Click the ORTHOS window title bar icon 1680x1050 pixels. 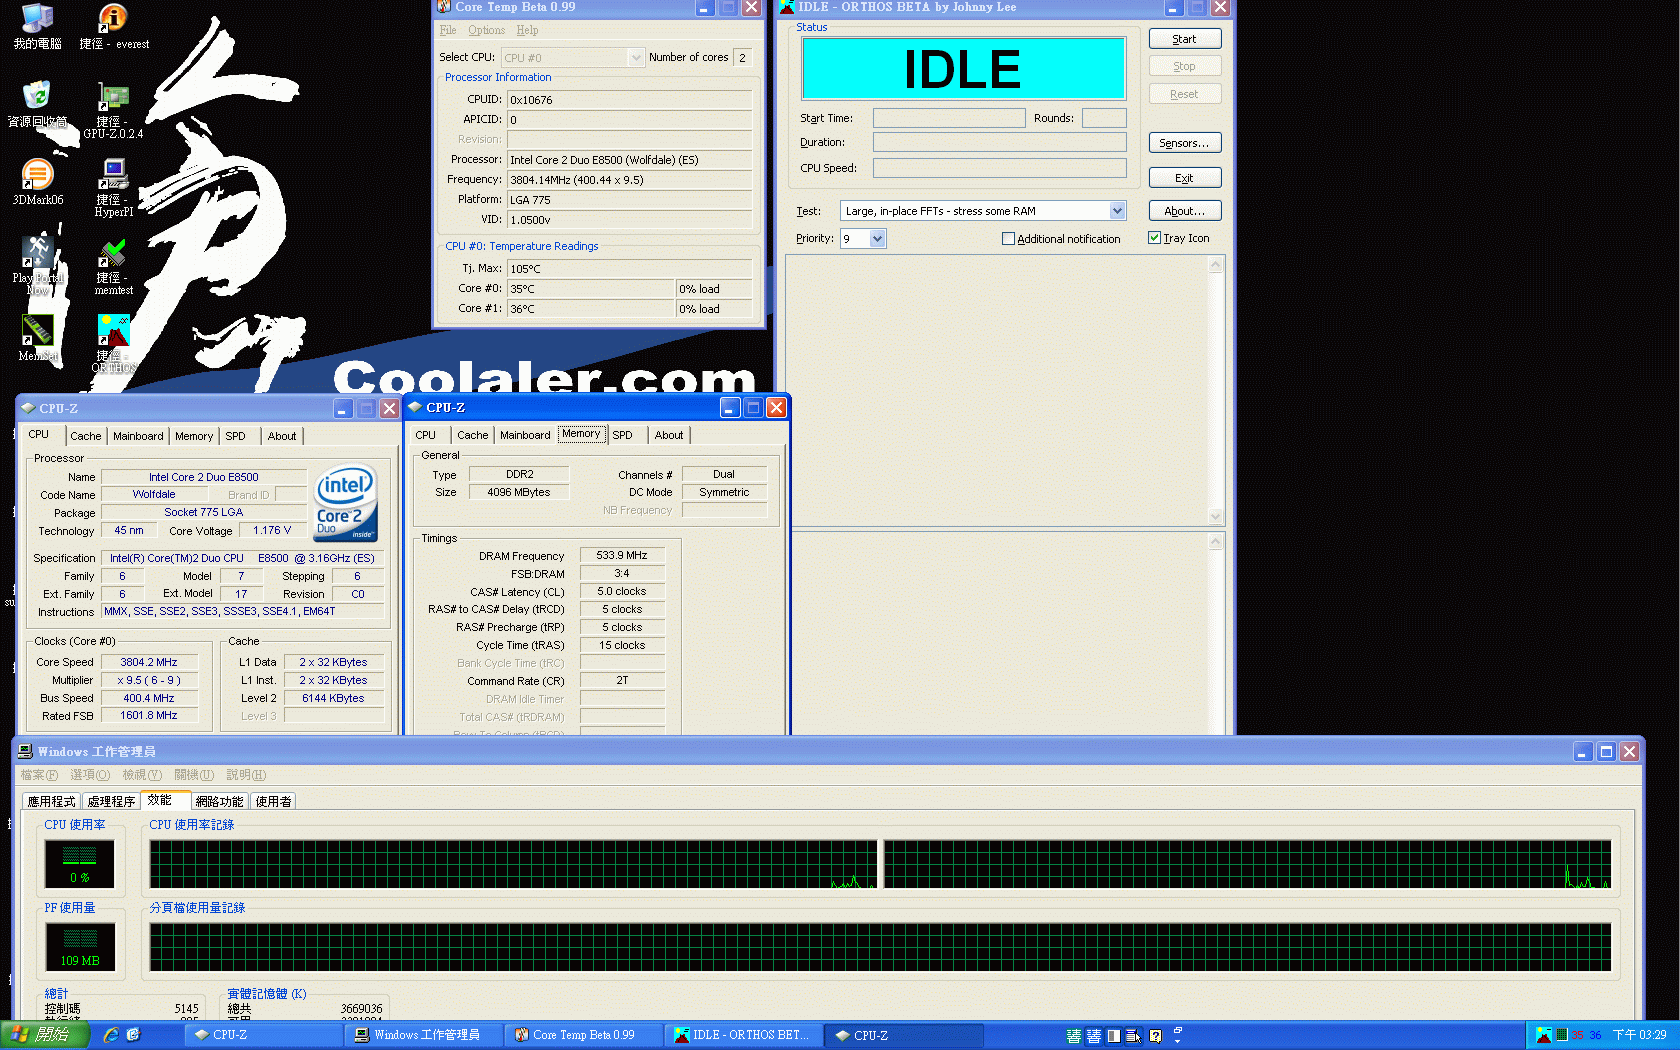[x=787, y=7]
